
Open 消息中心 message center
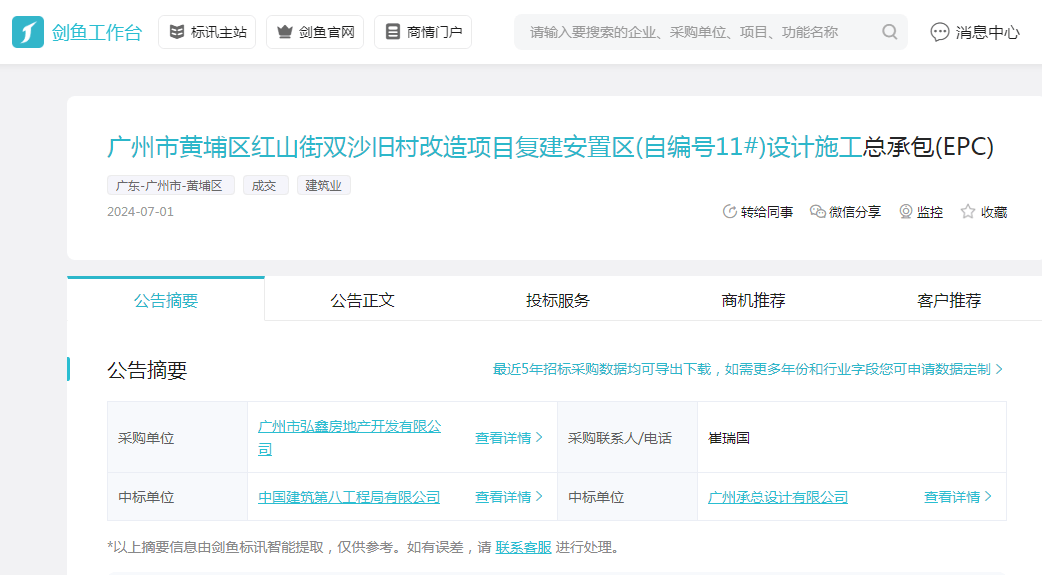click(974, 32)
